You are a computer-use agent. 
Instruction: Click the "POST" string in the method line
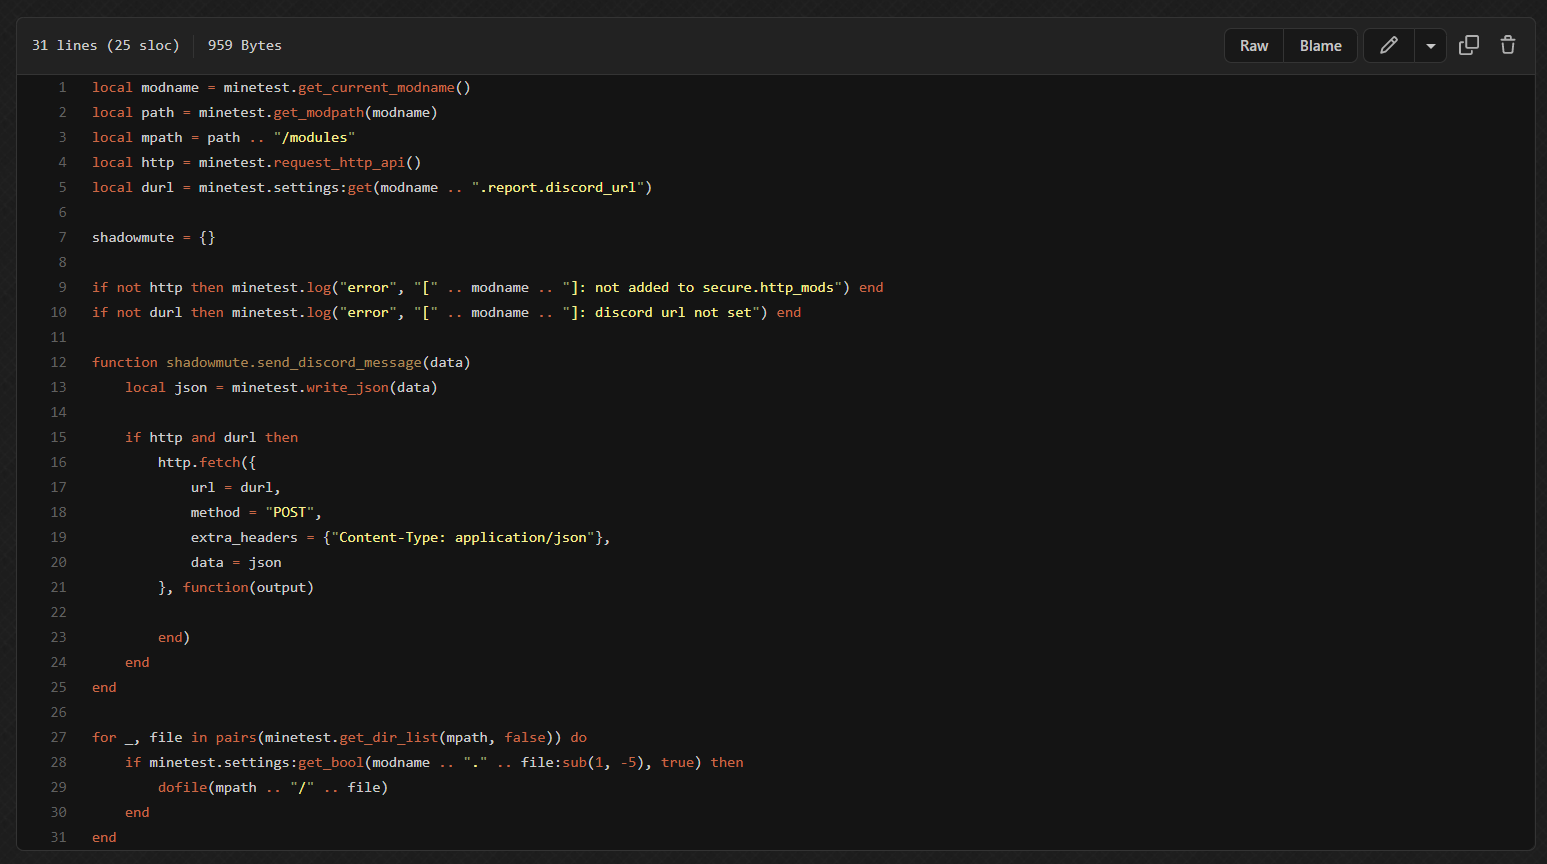[x=290, y=513]
